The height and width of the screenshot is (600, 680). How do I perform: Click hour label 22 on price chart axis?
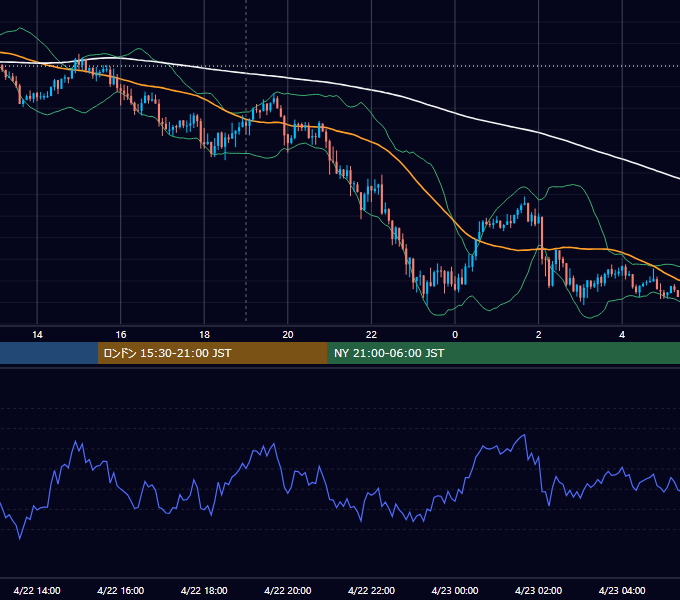pos(371,334)
